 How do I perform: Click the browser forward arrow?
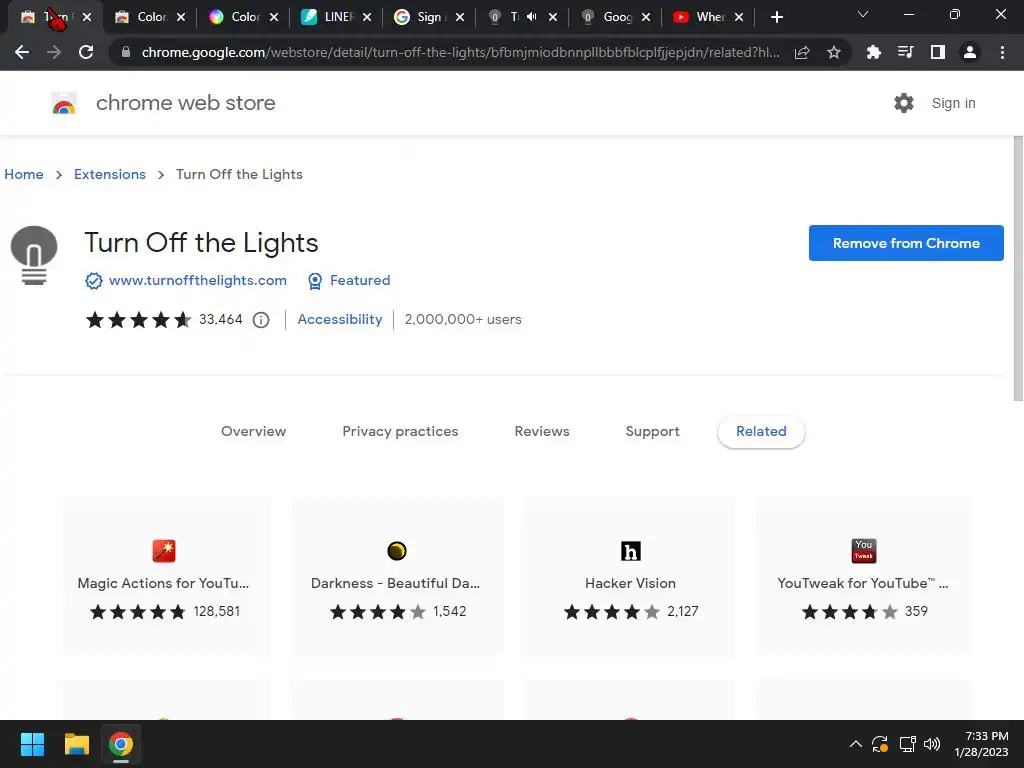(54, 52)
